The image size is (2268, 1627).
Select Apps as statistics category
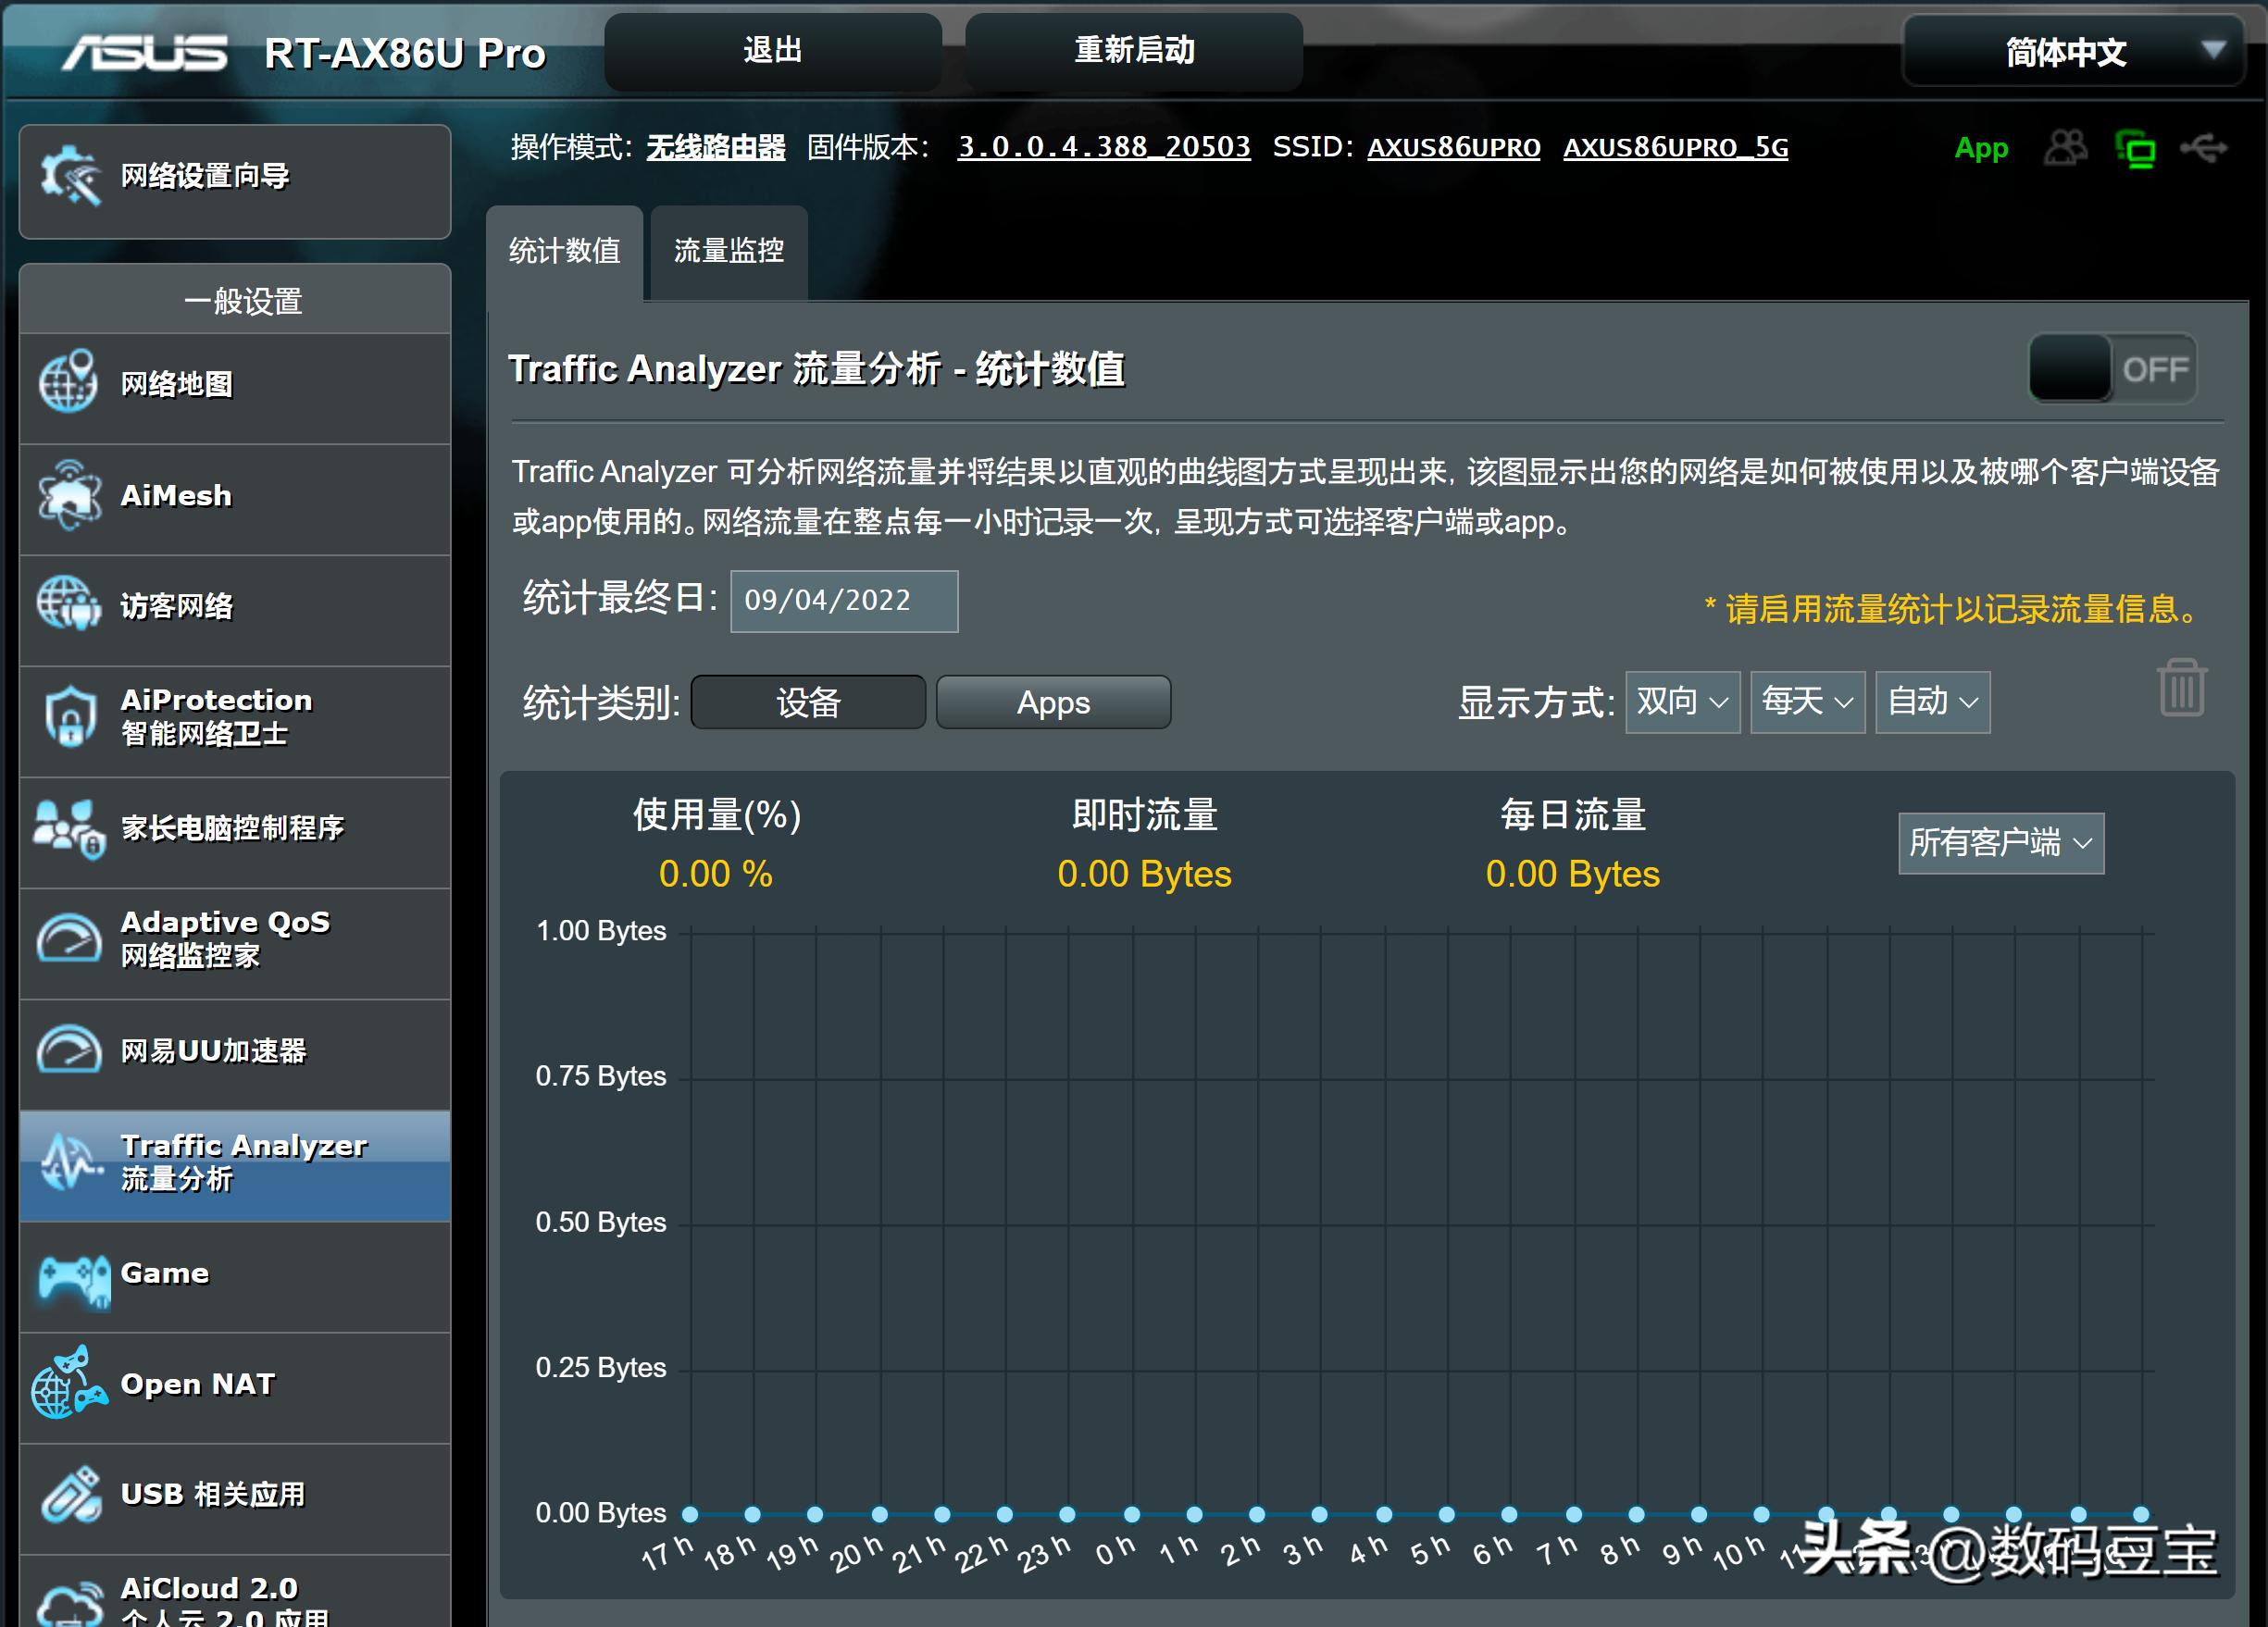1052,702
